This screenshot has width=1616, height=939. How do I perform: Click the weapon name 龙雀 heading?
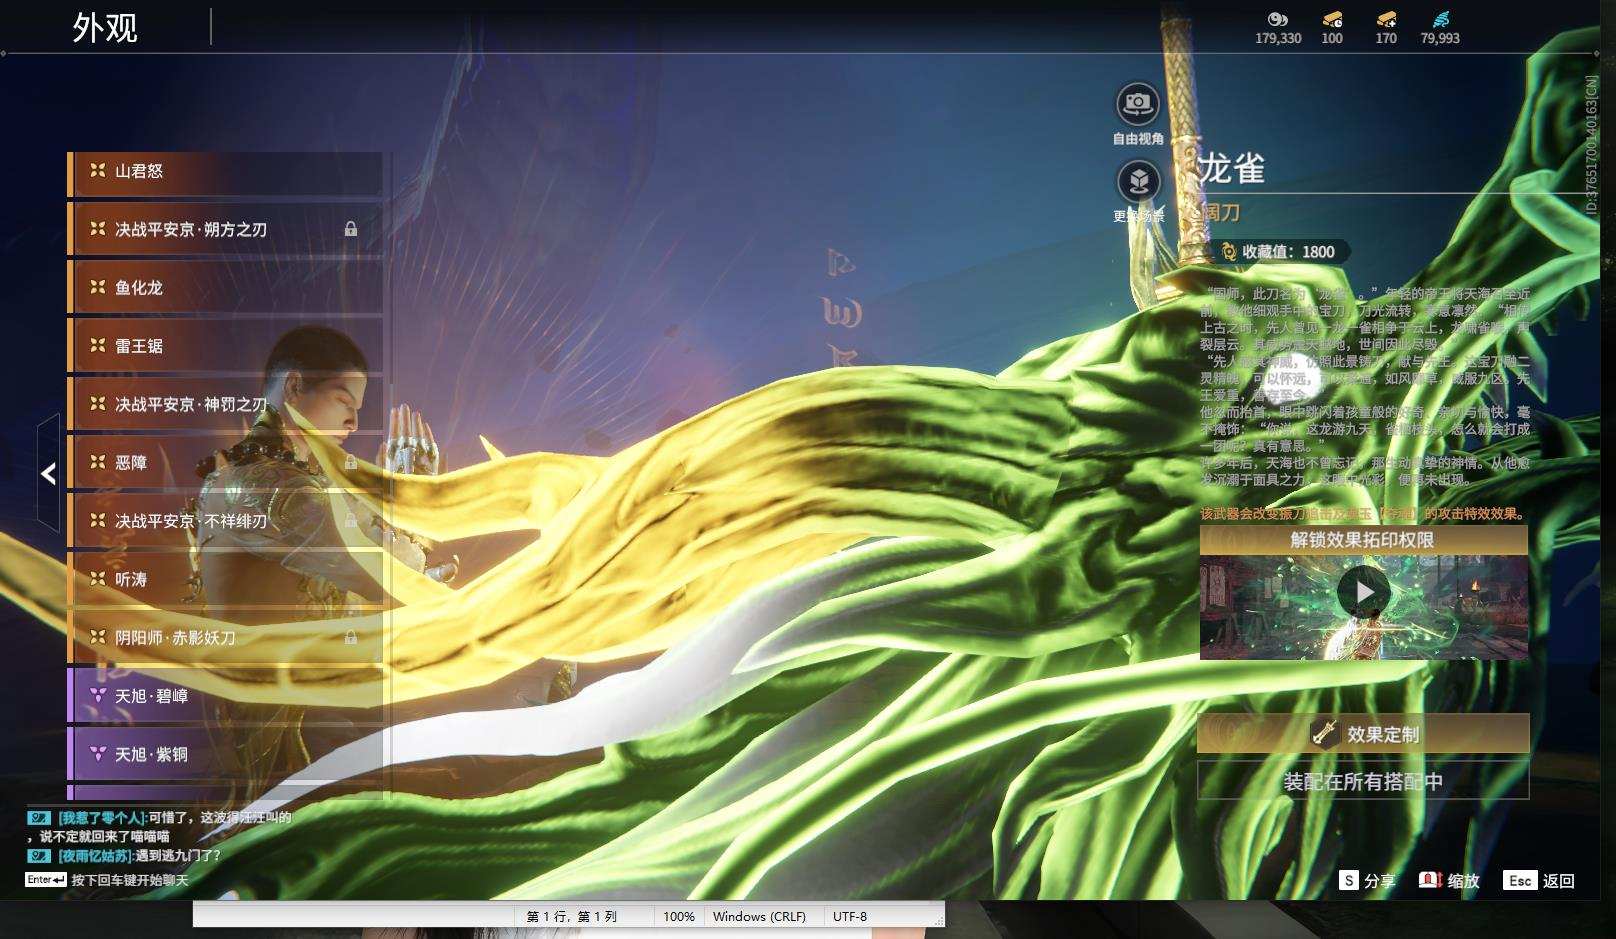tap(1232, 168)
